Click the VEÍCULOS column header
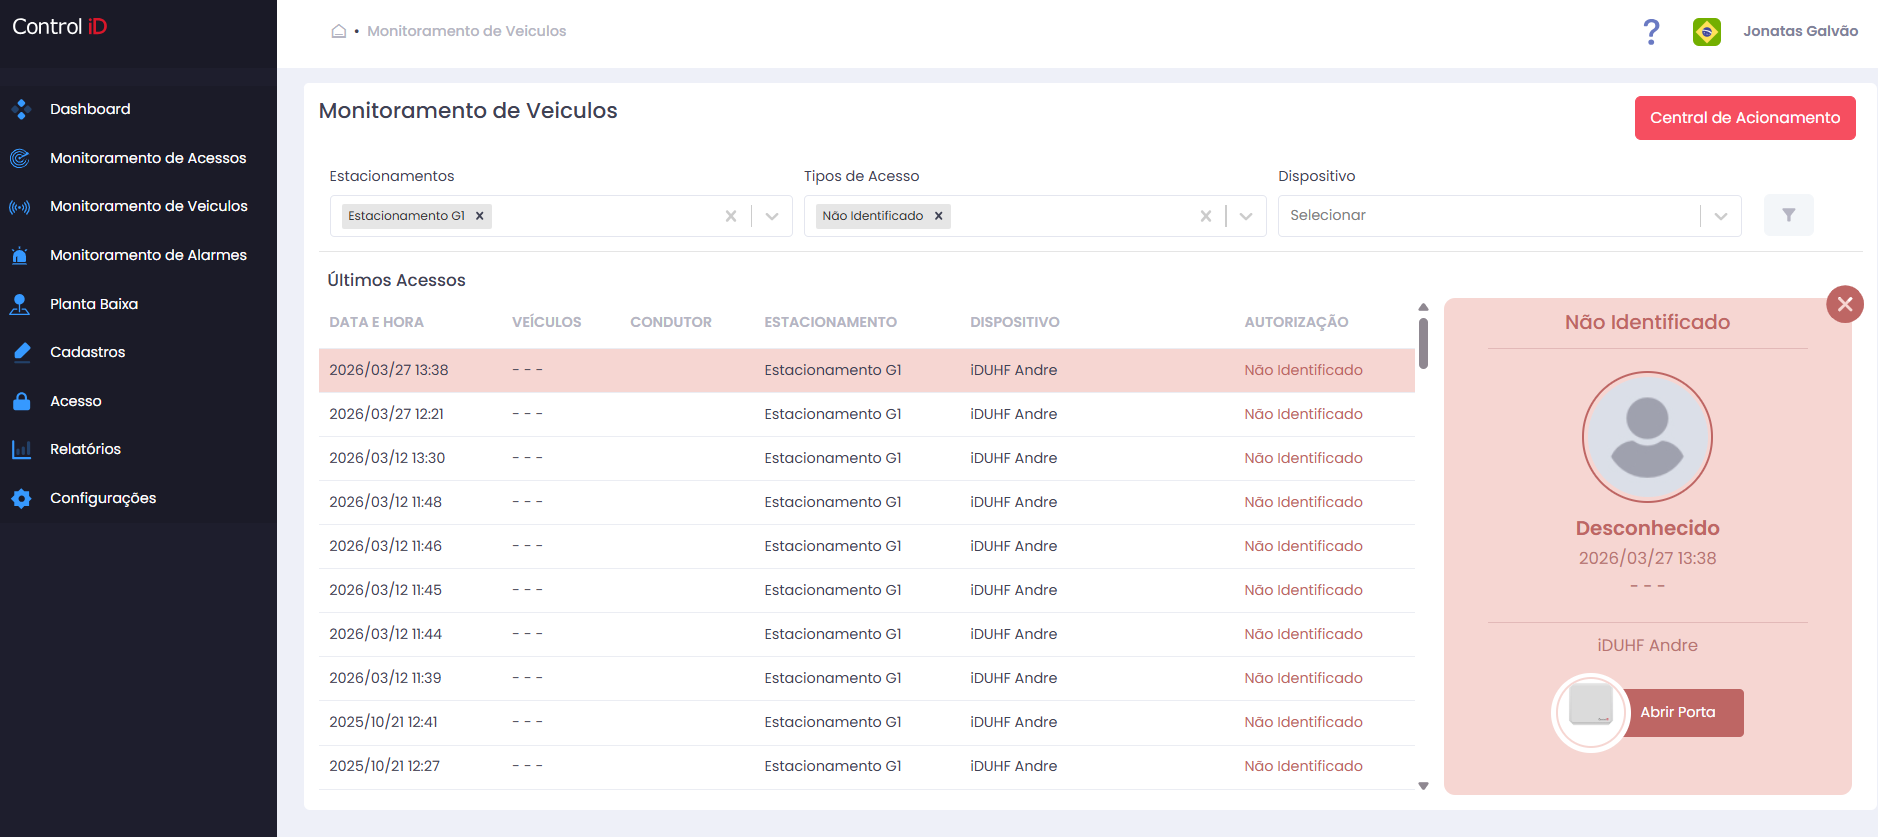Viewport: 1878px width, 837px height. (x=546, y=322)
